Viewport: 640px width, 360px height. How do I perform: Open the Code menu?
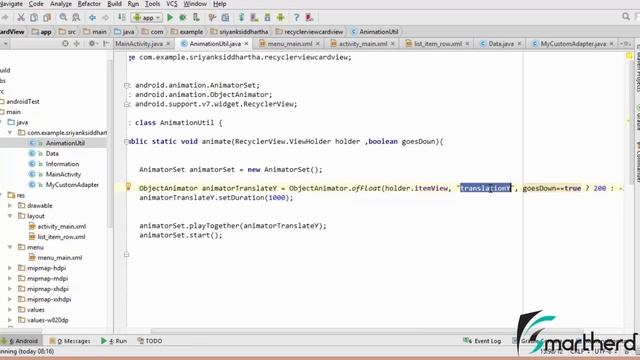[x=36, y=4]
